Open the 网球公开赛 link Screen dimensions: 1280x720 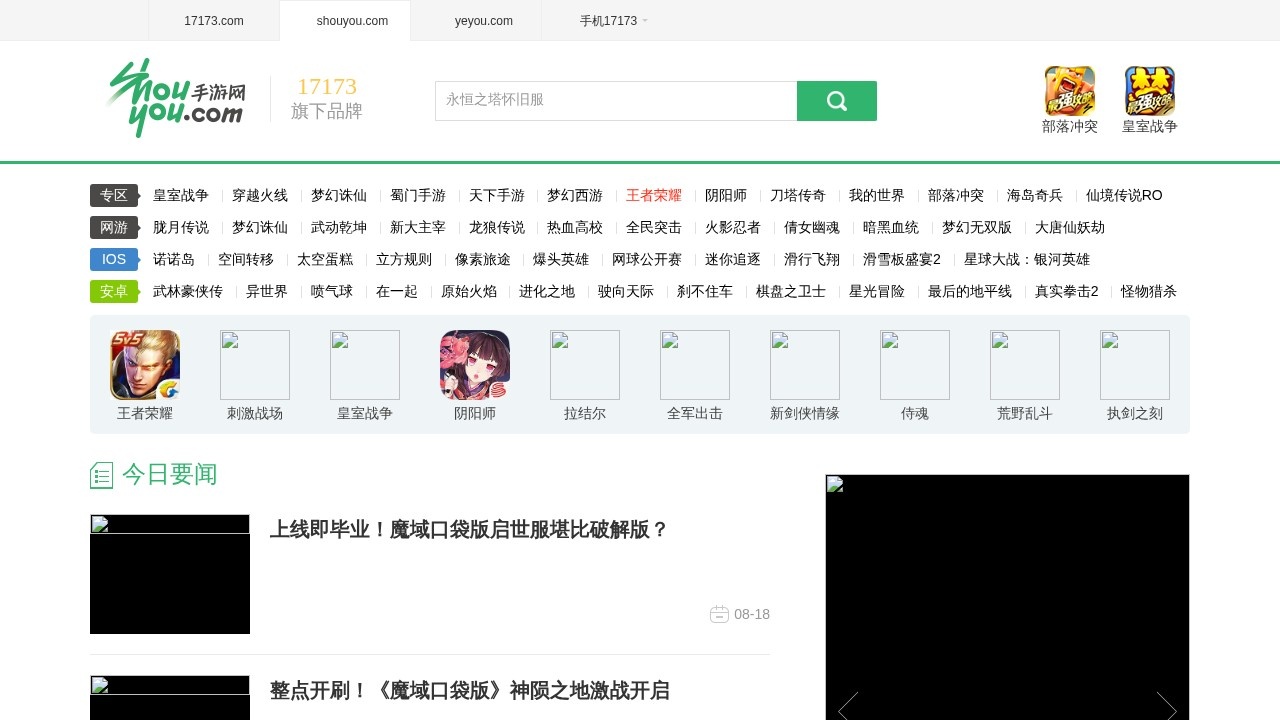tap(647, 259)
